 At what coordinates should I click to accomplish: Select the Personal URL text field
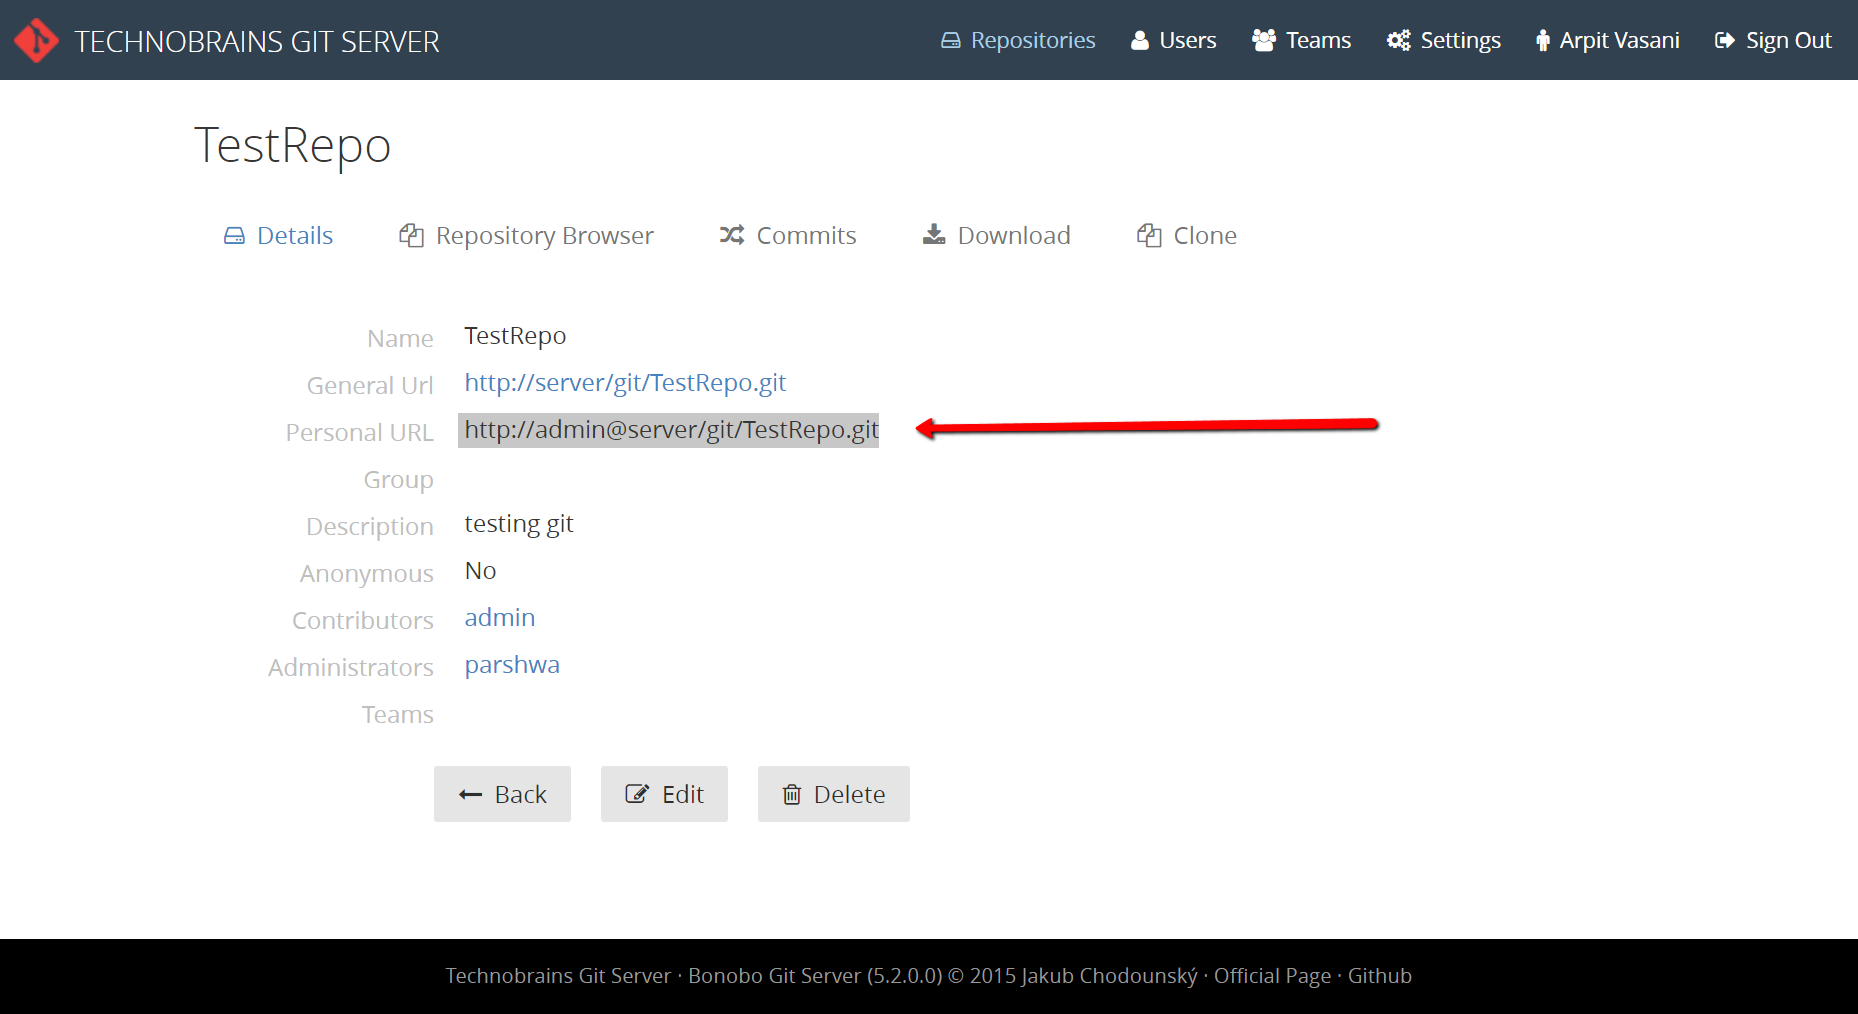pyautogui.click(x=669, y=430)
